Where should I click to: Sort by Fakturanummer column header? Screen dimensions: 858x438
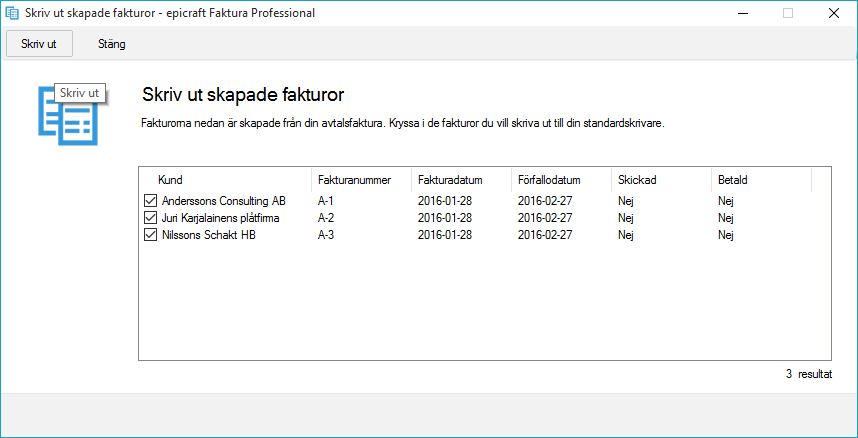coord(362,180)
